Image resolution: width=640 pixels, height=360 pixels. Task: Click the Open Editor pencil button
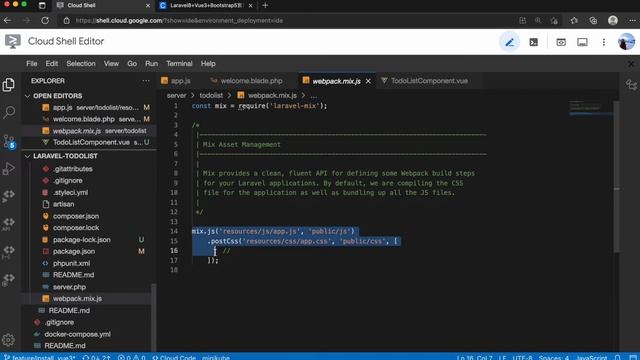(509, 42)
